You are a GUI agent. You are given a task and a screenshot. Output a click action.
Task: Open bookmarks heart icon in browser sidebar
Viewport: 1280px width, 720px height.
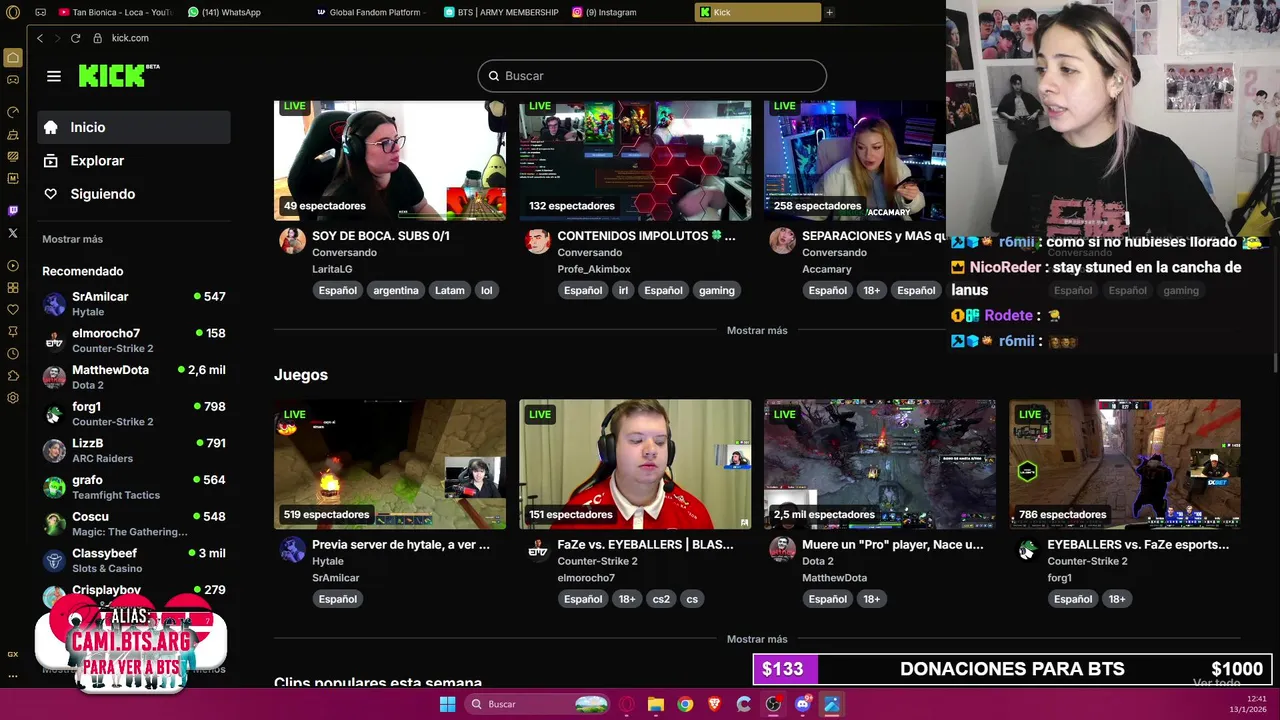(x=13, y=310)
